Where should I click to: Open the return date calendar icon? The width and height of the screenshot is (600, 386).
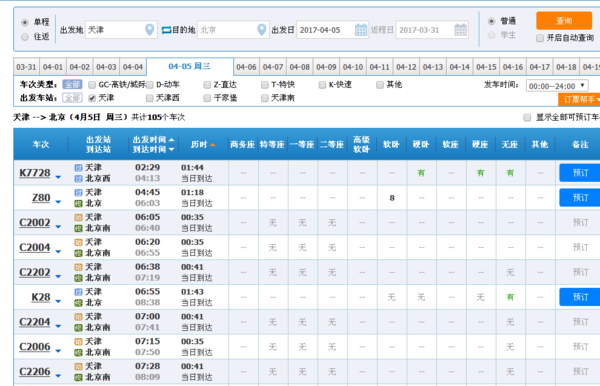(460, 29)
